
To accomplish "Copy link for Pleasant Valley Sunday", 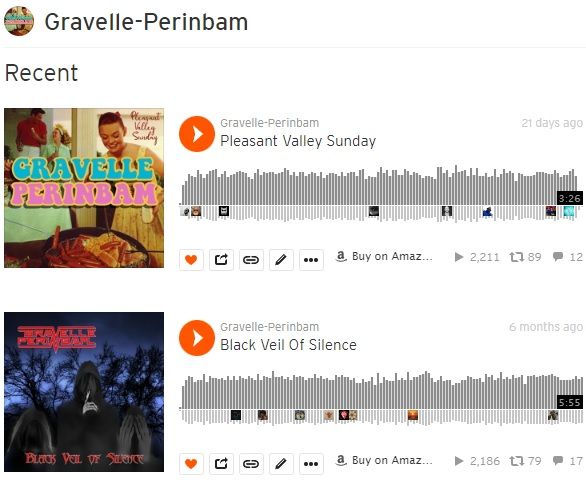I will click(251, 259).
